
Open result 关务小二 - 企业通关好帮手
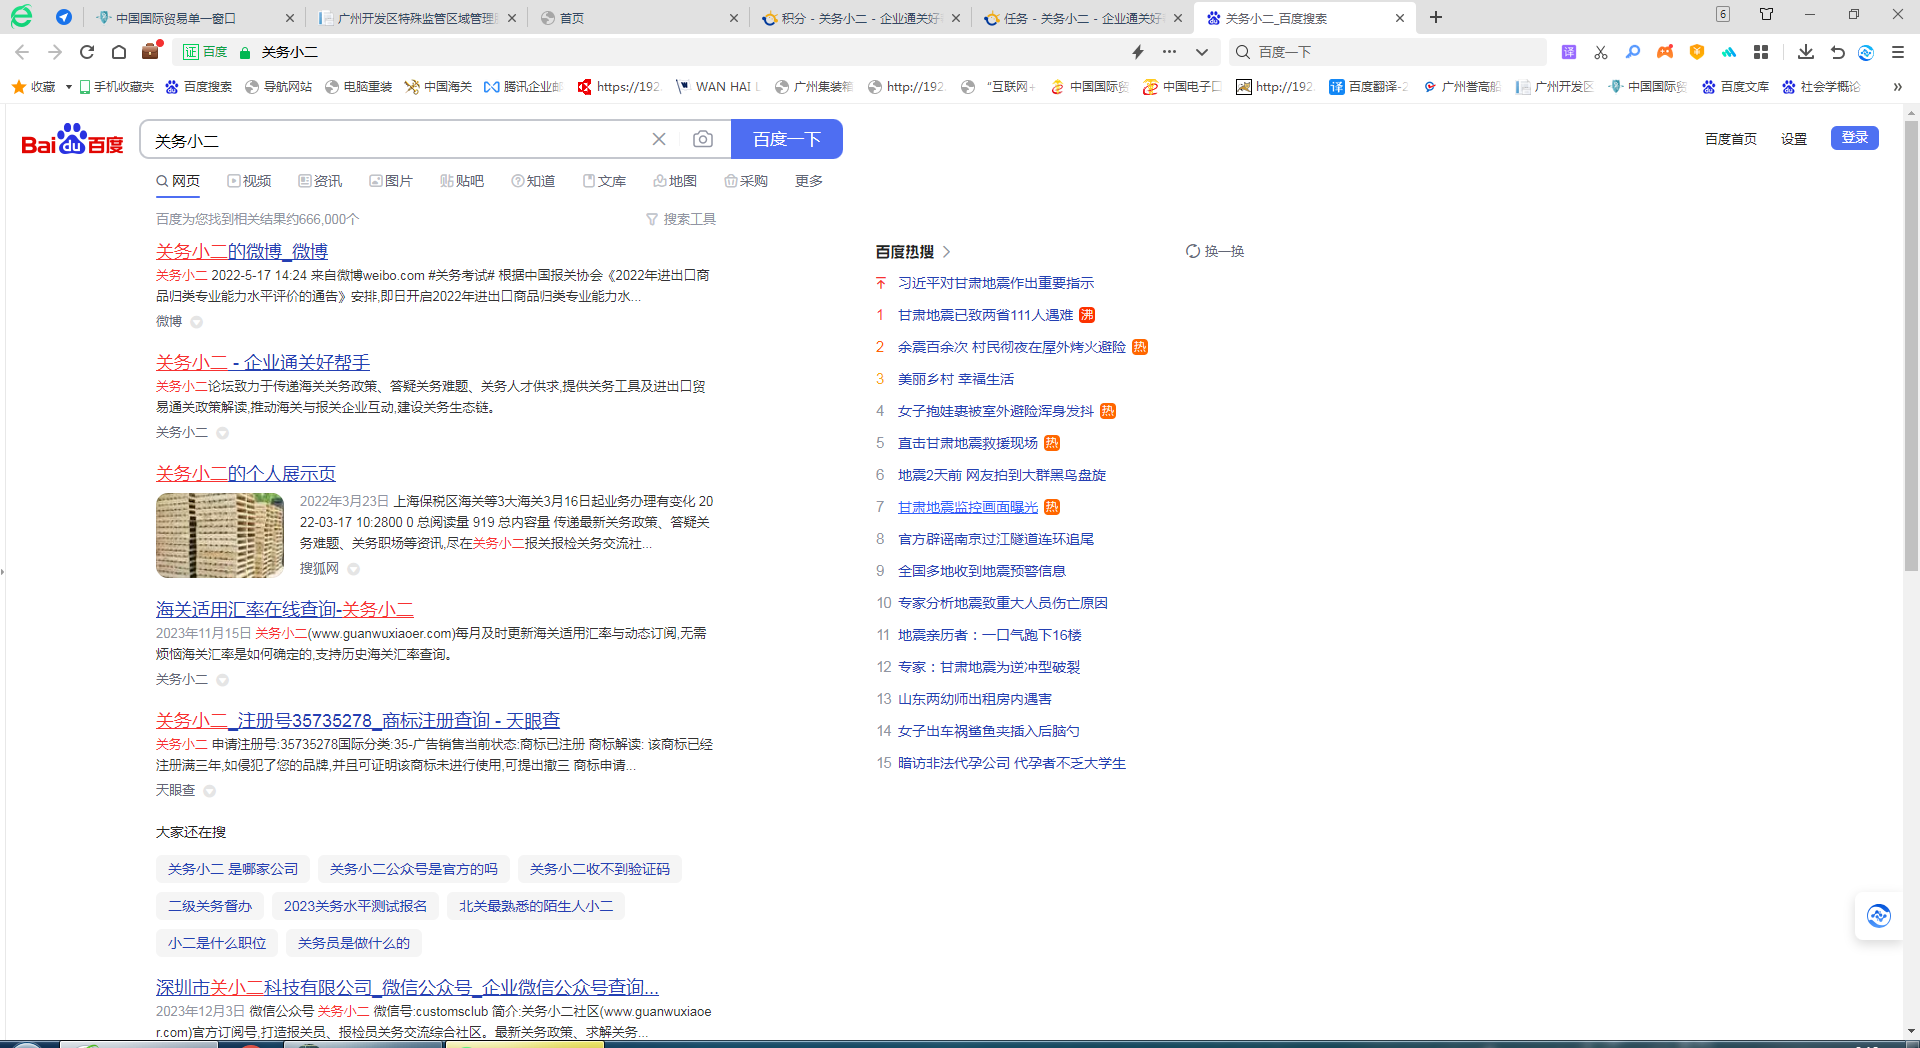click(263, 362)
